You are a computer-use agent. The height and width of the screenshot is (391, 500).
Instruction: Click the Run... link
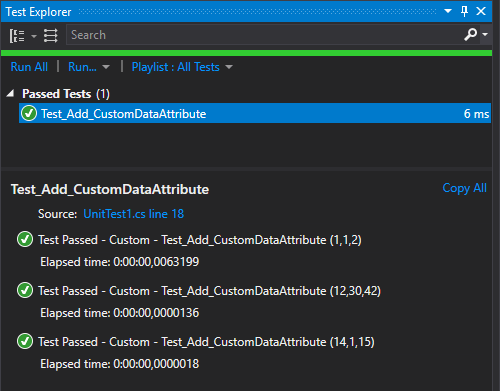click(x=82, y=67)
